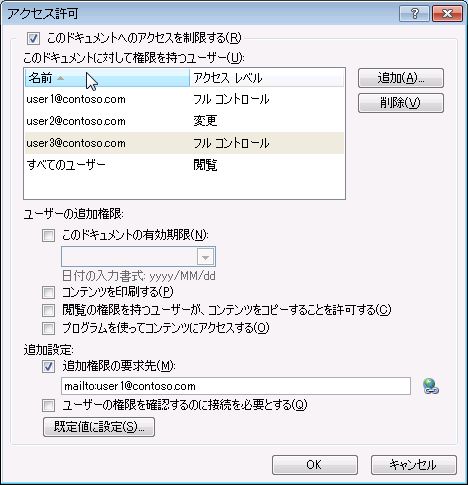This screenshot has height=485, width=468.
Task: Select user3@contoso.com row
Action: click(x=184, y=143)
